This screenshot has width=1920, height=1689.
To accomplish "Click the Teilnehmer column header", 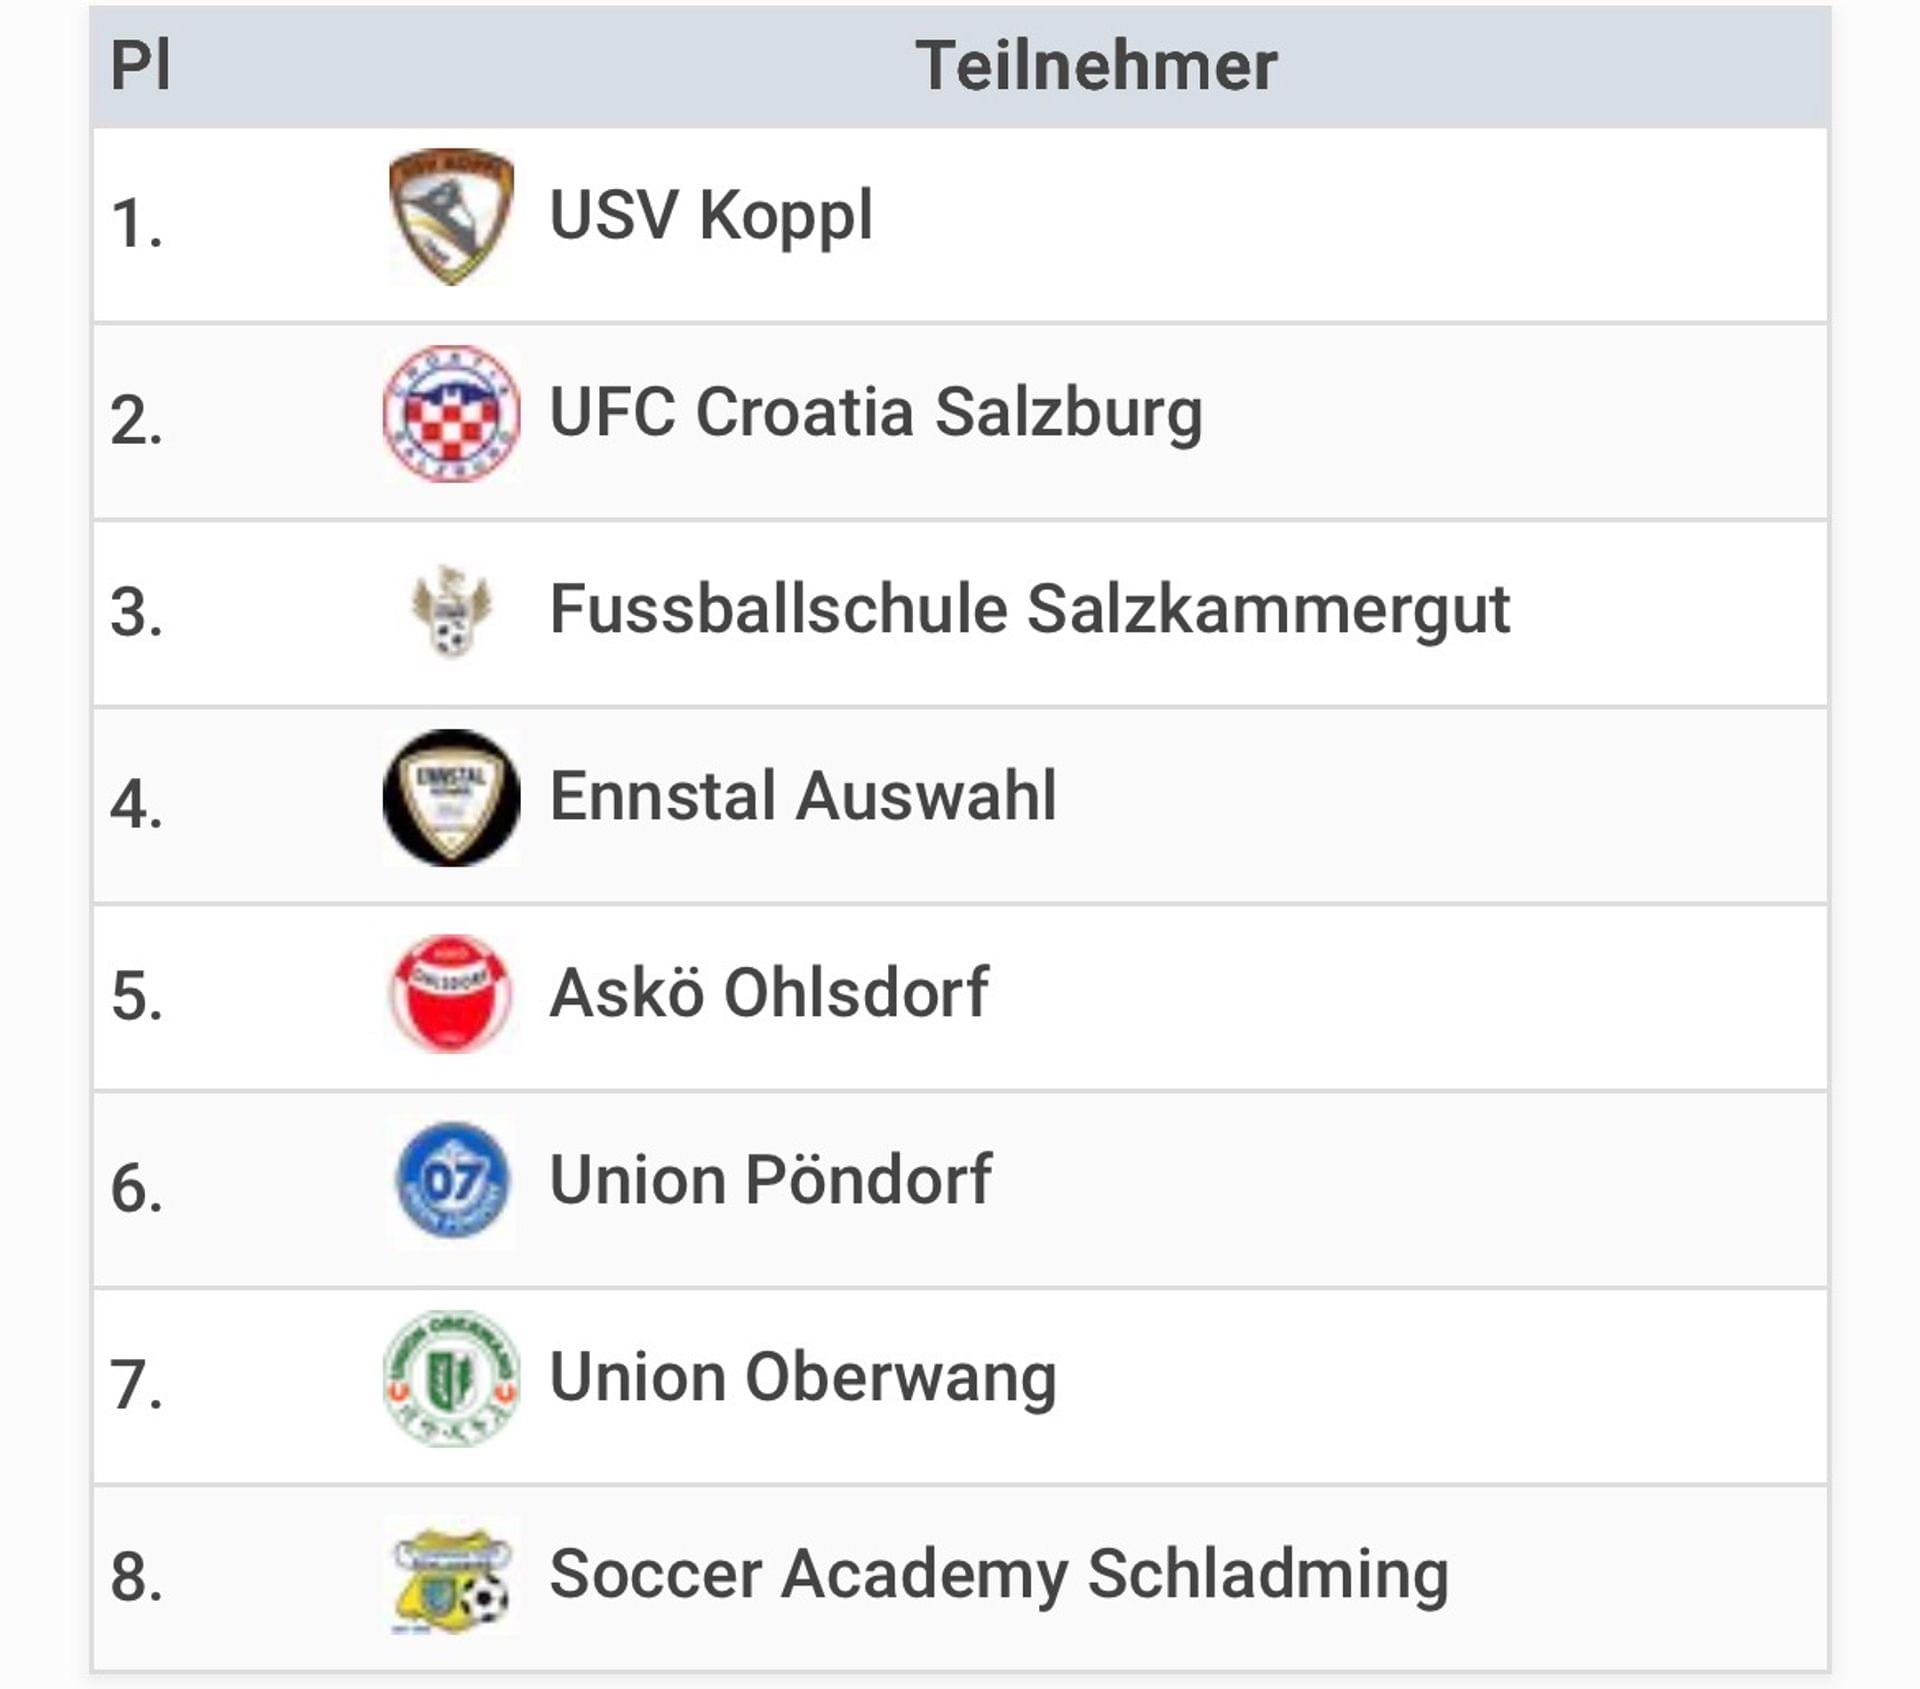I will 1096,66.
